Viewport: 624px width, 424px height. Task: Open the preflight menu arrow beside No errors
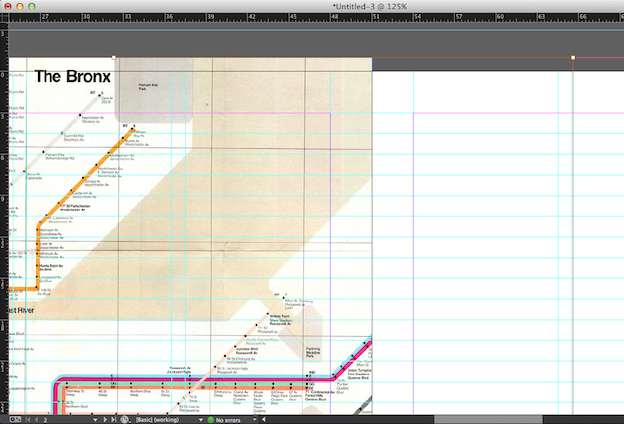(x=254, y=420)
